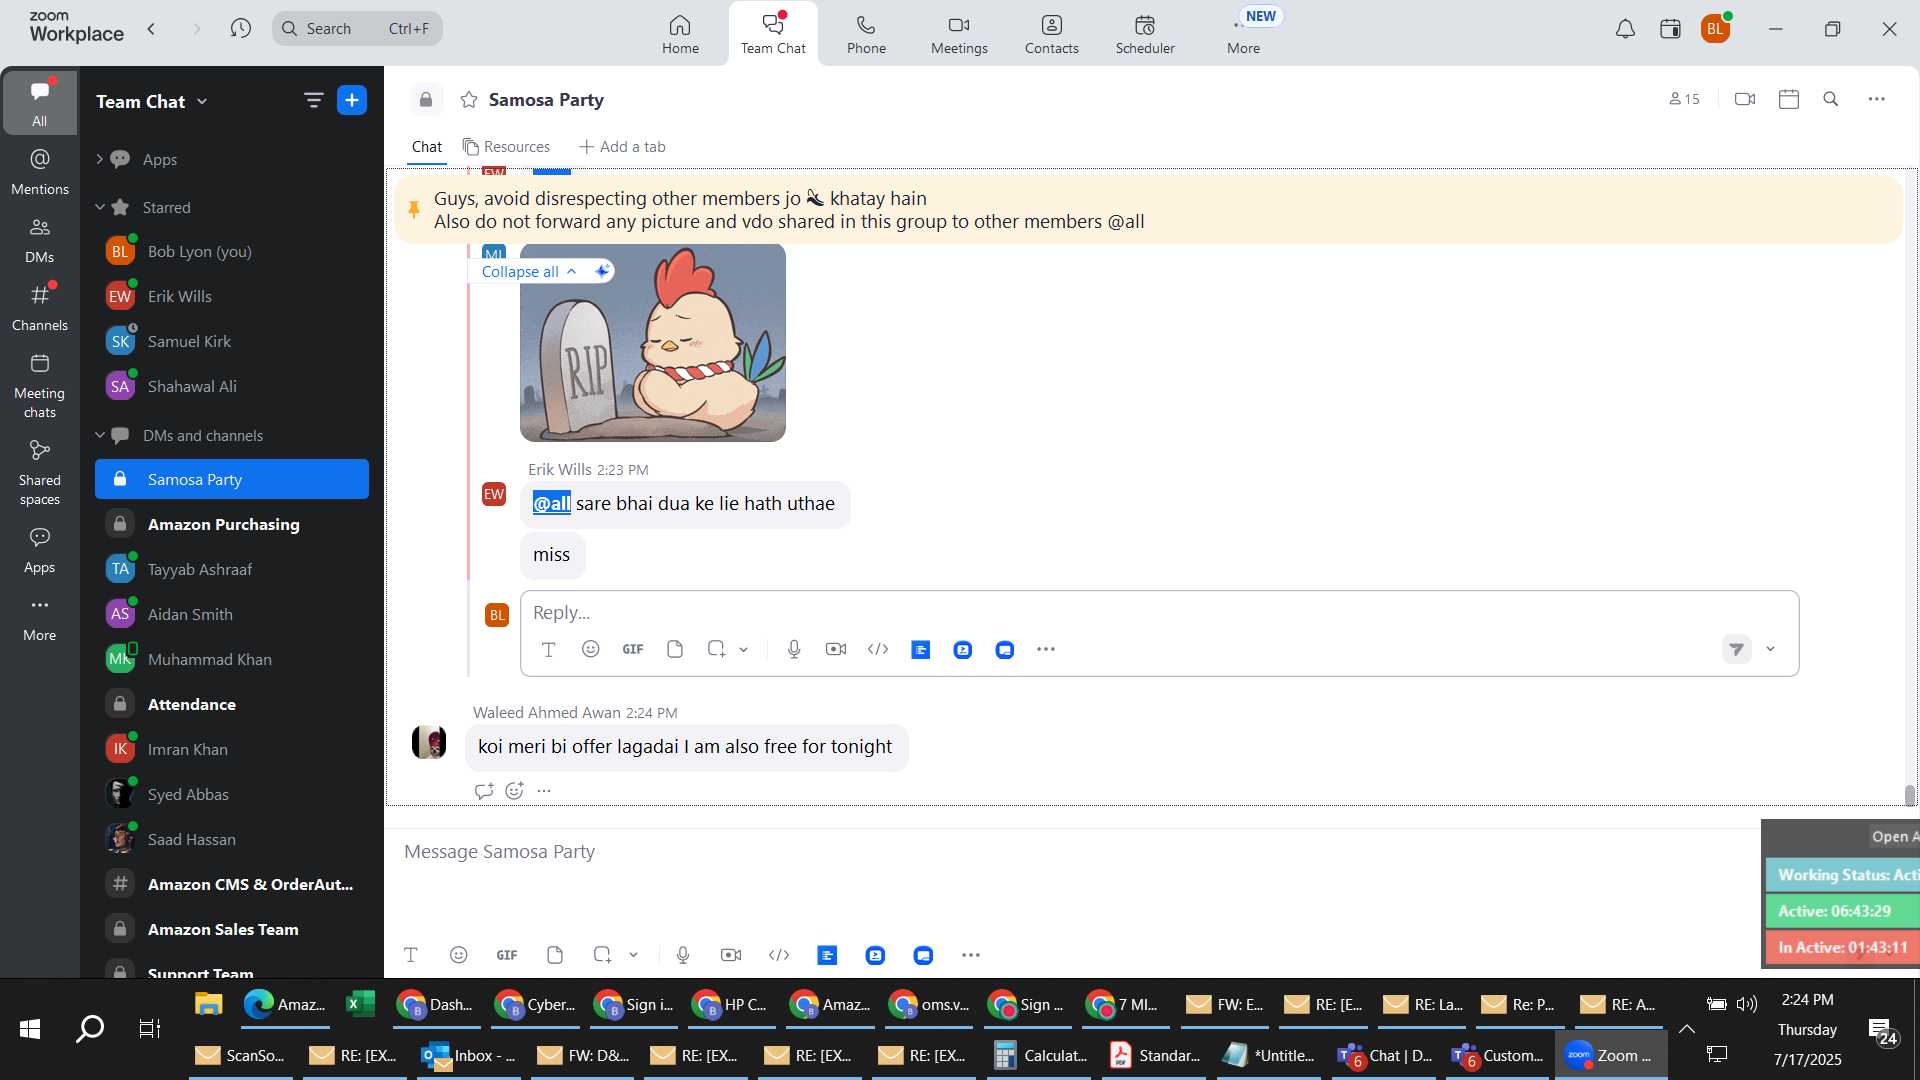The image size is (1920, 1080).
Task: Click the chat scrollbar
Action: click(1910, 795)
